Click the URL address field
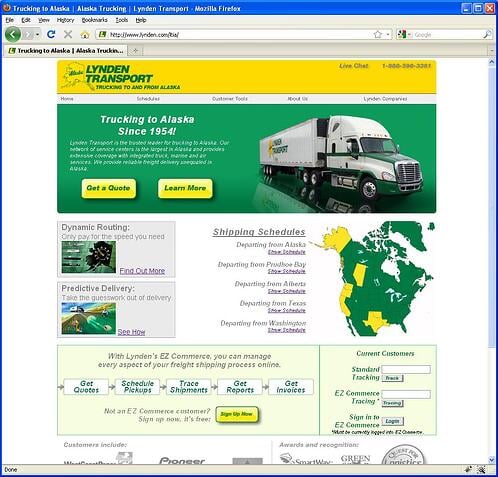The height and width of the screenshot is (477, 498). [x=240, y=34]
